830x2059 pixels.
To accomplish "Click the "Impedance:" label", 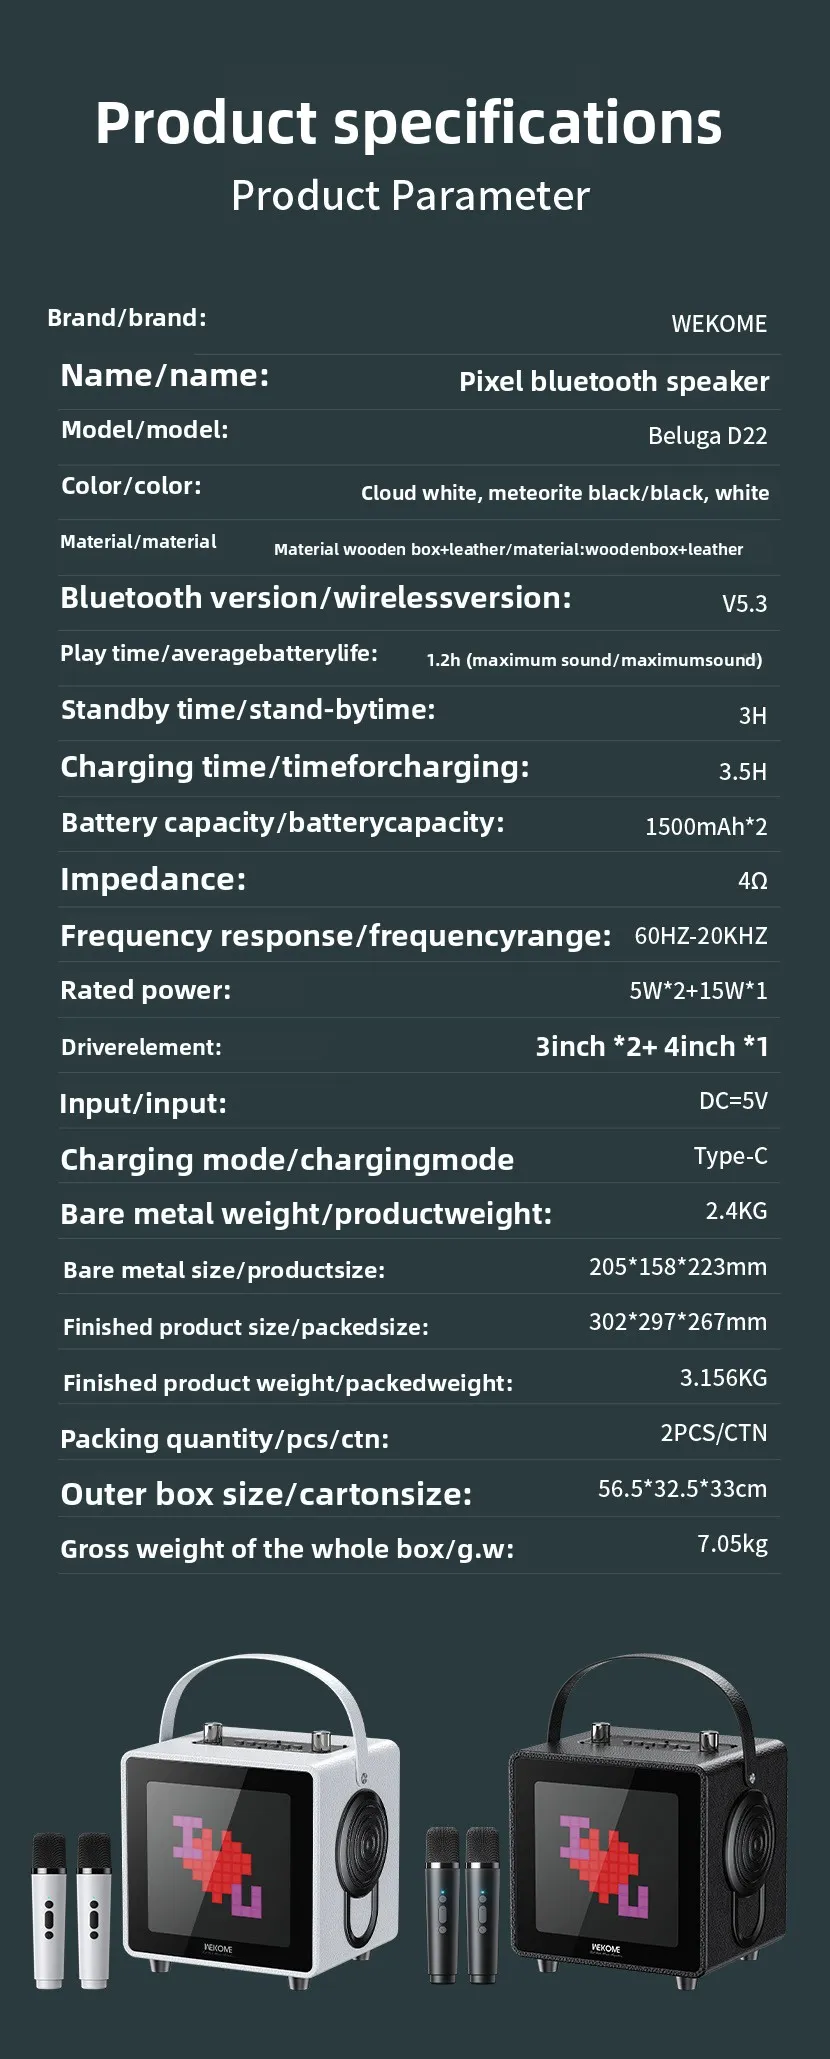I will tap(153, 879).
